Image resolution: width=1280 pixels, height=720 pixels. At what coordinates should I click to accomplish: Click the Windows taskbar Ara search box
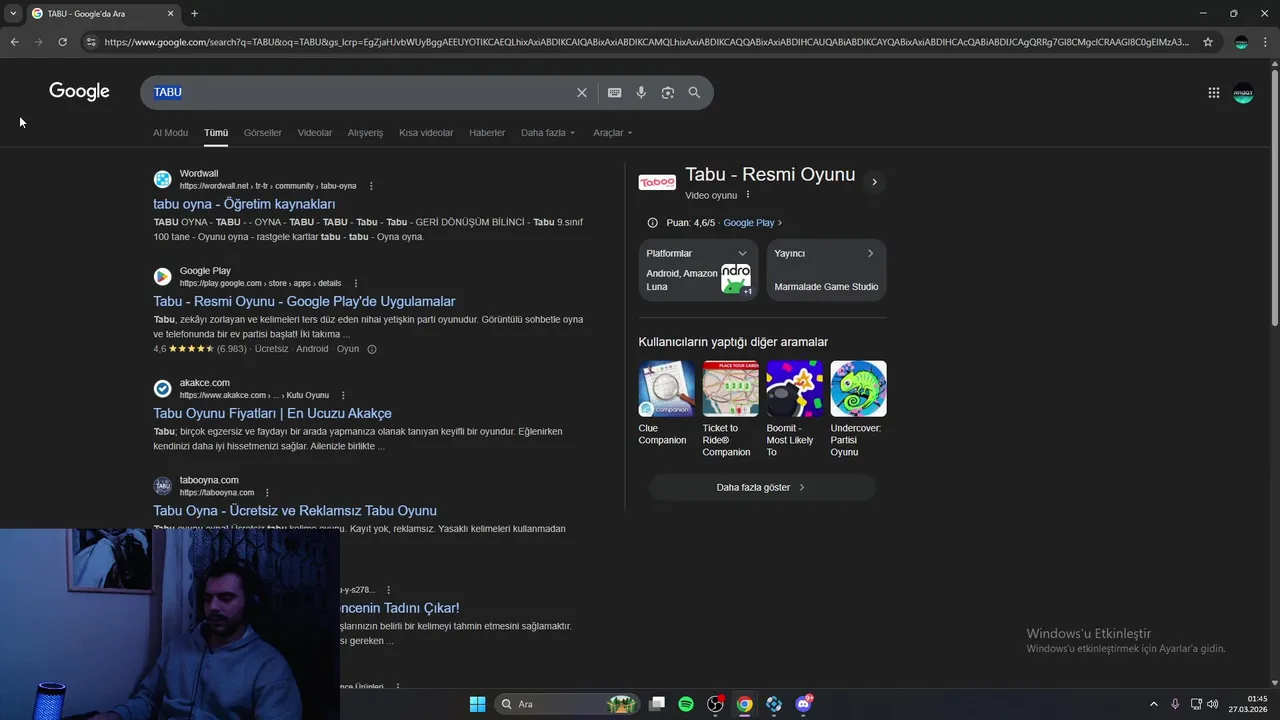tap(567, 704)
